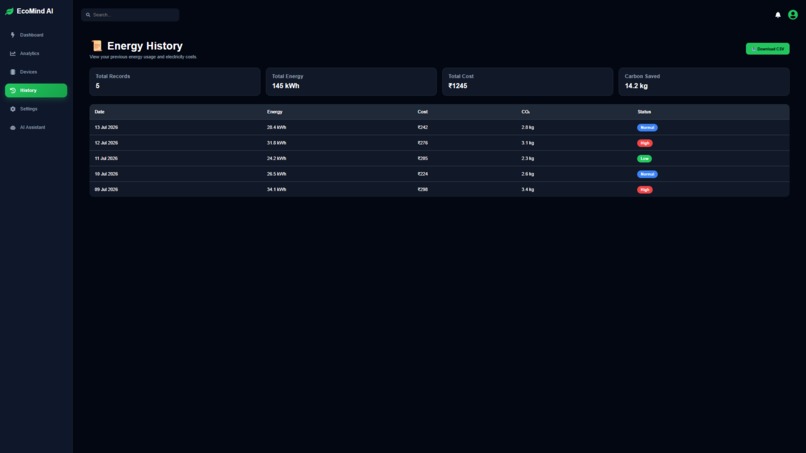Select the 11 Jul 2026 date cell
The height and width of the screenshot is (453, 806).
(106, 158)
